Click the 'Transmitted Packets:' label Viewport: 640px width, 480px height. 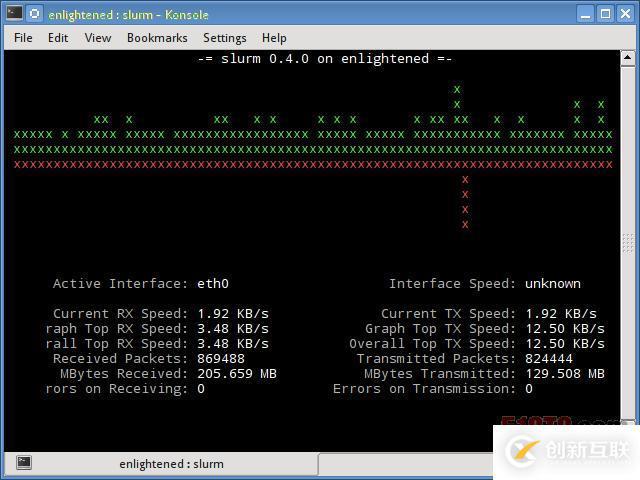click(x=437, y=359)
